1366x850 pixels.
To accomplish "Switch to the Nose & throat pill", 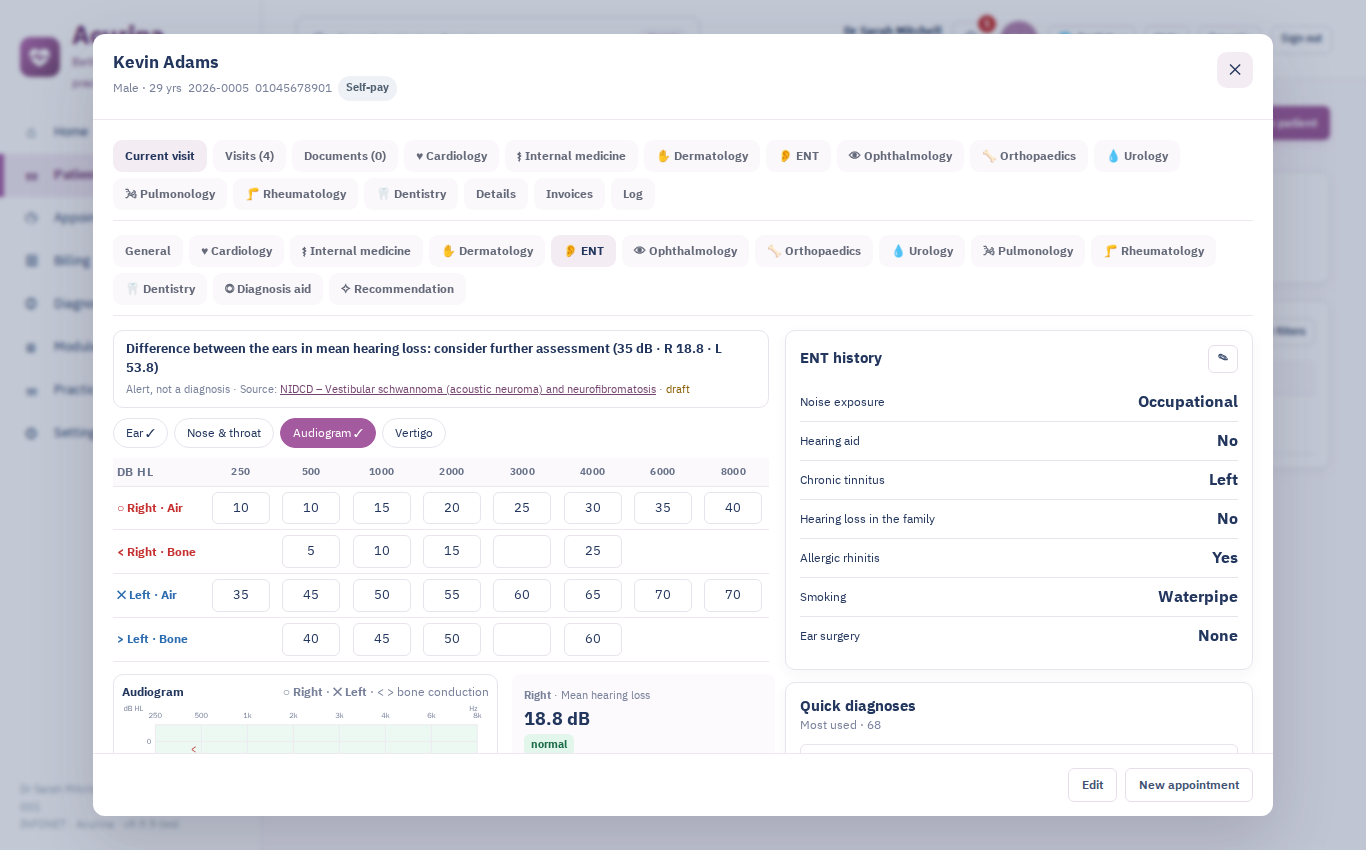I will pos(224,433).
